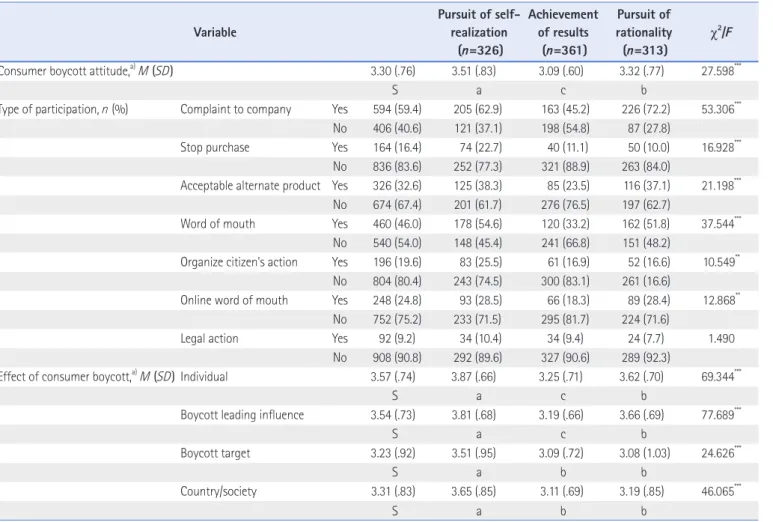Select the cell "92 (9.2)"

(397, 339)
